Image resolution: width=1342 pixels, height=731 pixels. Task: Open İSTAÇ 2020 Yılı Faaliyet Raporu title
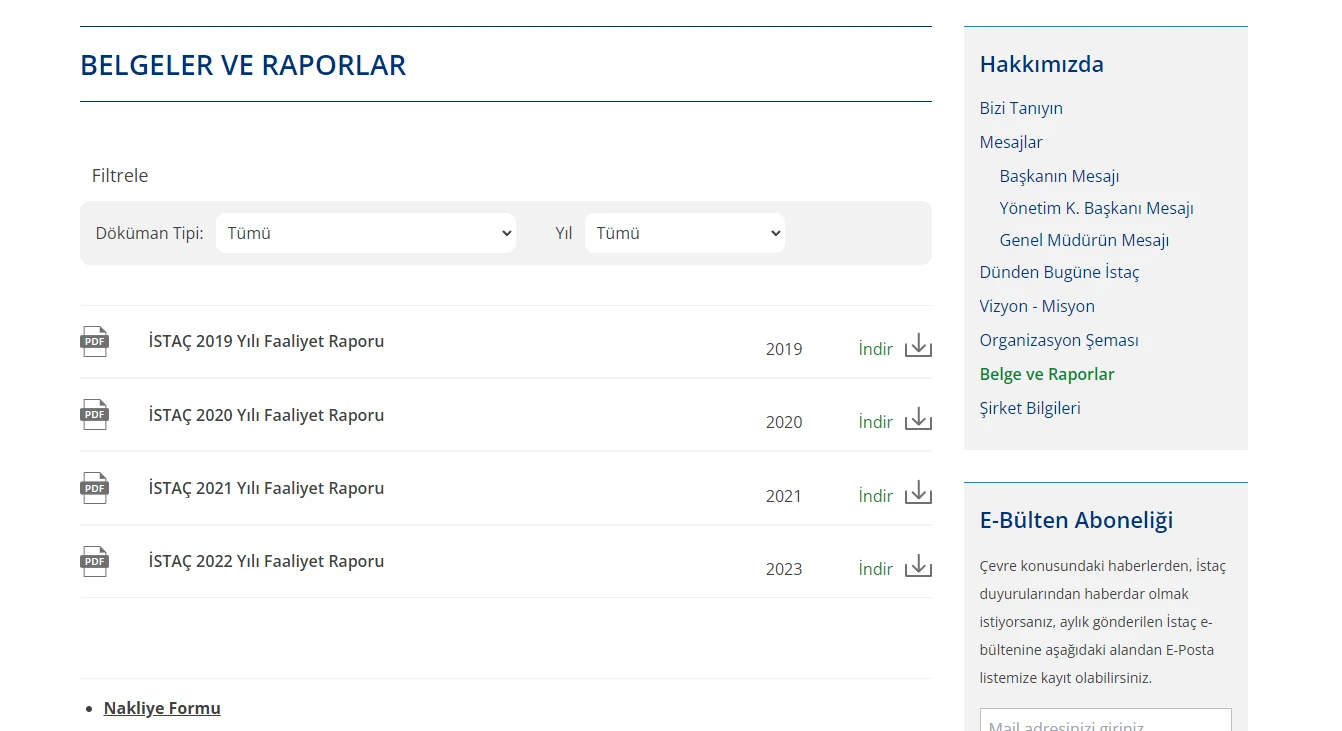(266, 415)
